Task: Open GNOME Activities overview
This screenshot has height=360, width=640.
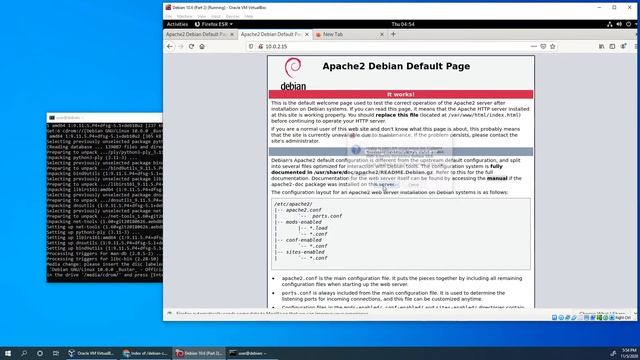Action: pos(177,24)
